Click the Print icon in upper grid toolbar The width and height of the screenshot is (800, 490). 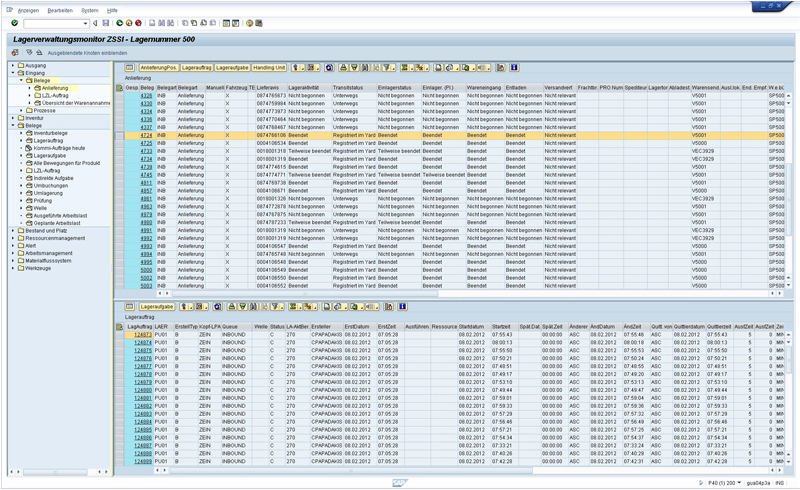click(x=343, y=68)
